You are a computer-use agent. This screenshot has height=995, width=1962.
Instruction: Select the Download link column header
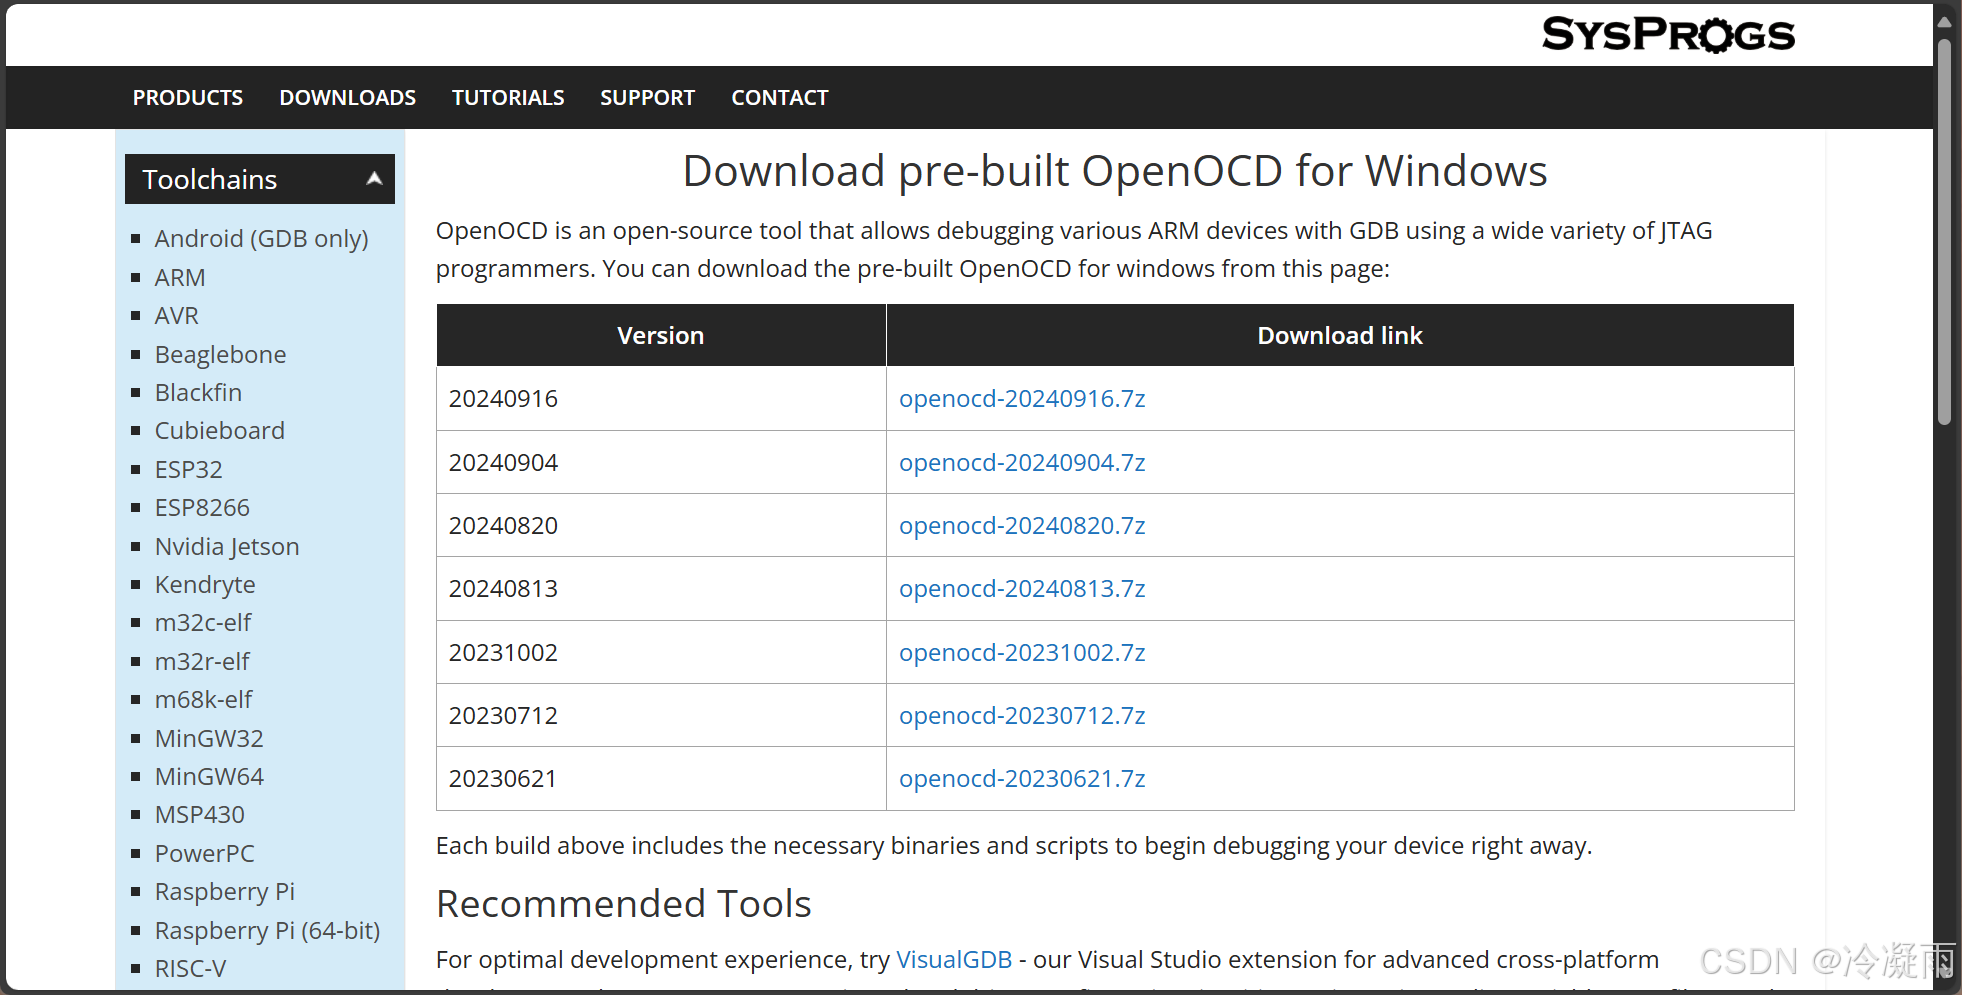pos(1340,336)
